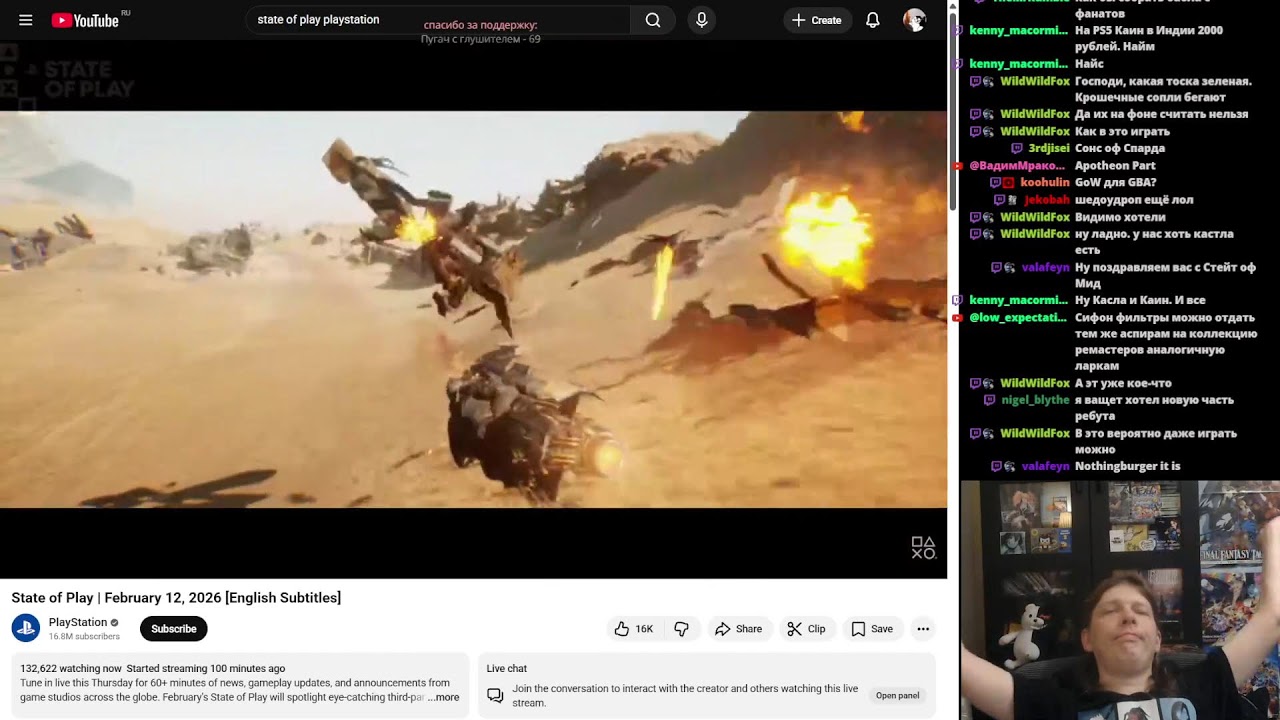Click the live chat bubble icon
This screenshot has height=720, width=1280.
tap(495, 695)
